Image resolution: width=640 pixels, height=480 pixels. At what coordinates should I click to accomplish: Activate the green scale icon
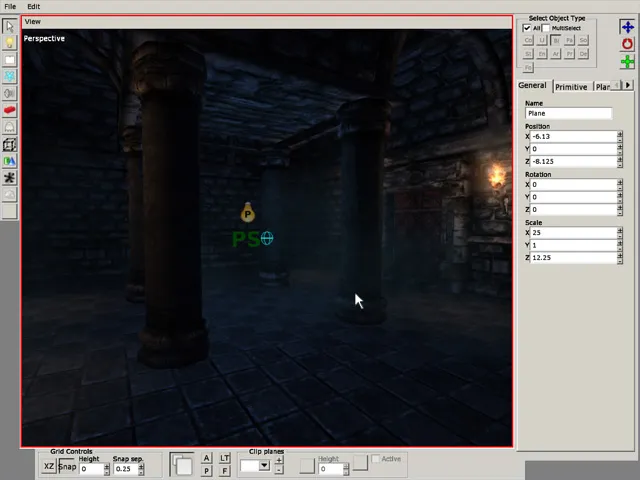(627, 62)
